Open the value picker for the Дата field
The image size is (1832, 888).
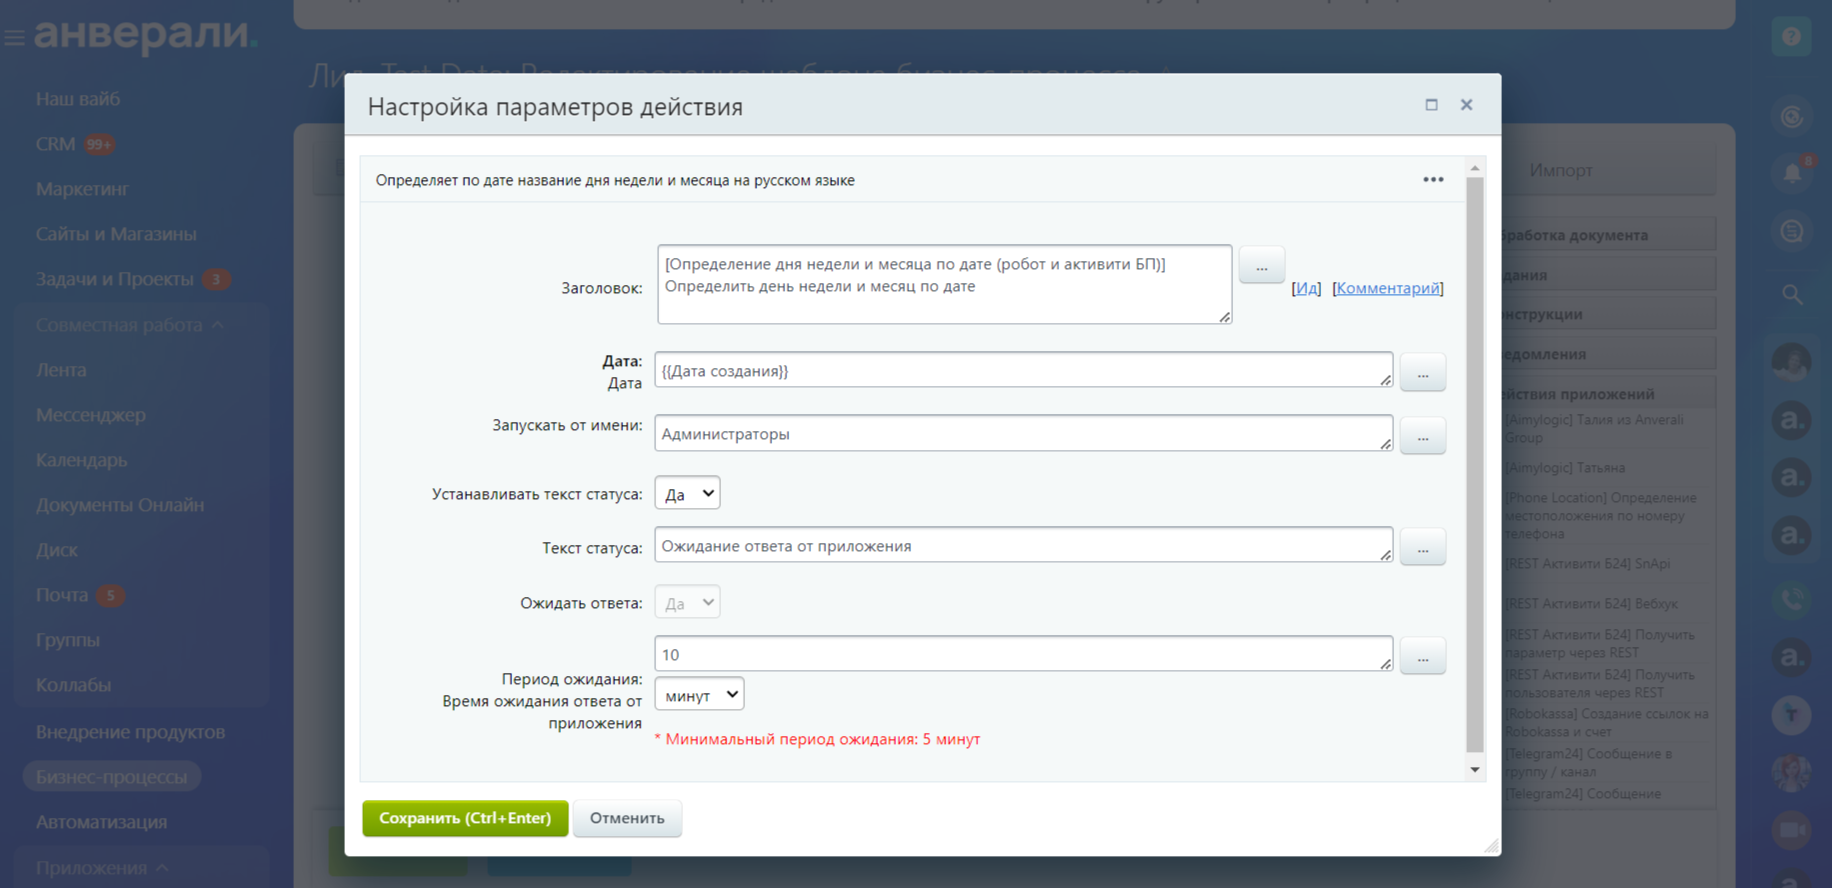[x=1422, y=373]
